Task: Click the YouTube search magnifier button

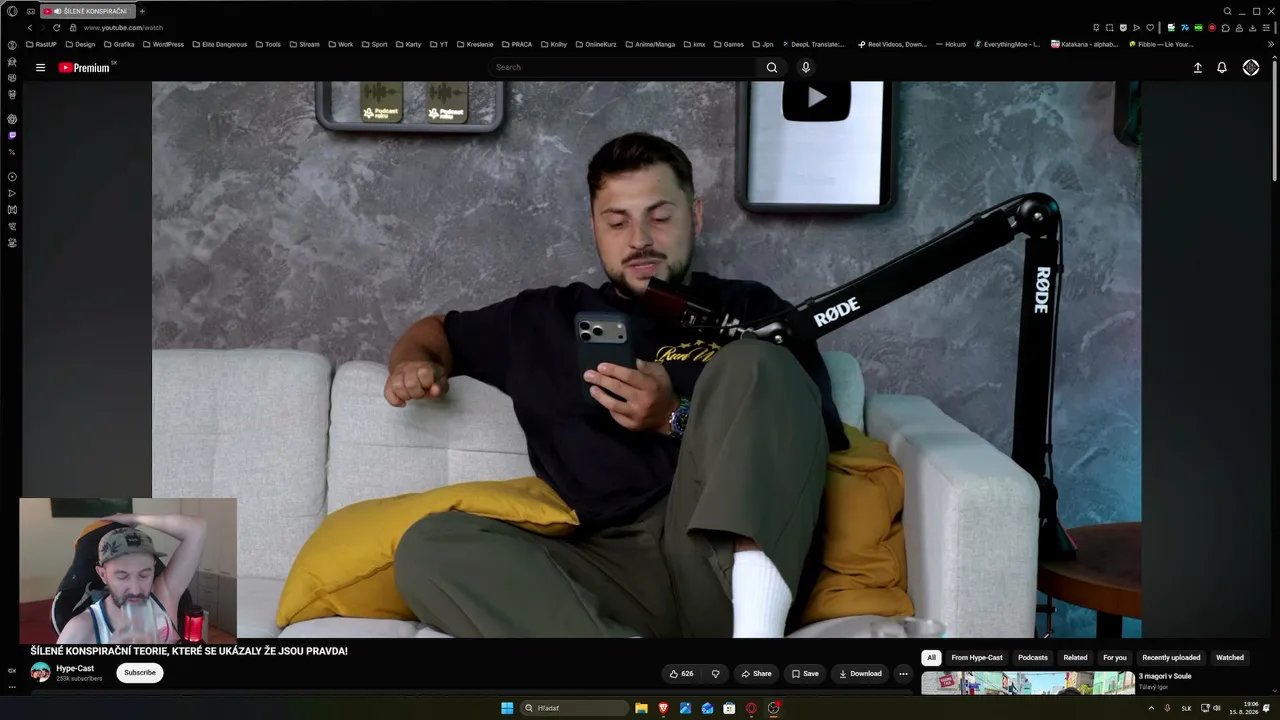Action: [772, 68]
